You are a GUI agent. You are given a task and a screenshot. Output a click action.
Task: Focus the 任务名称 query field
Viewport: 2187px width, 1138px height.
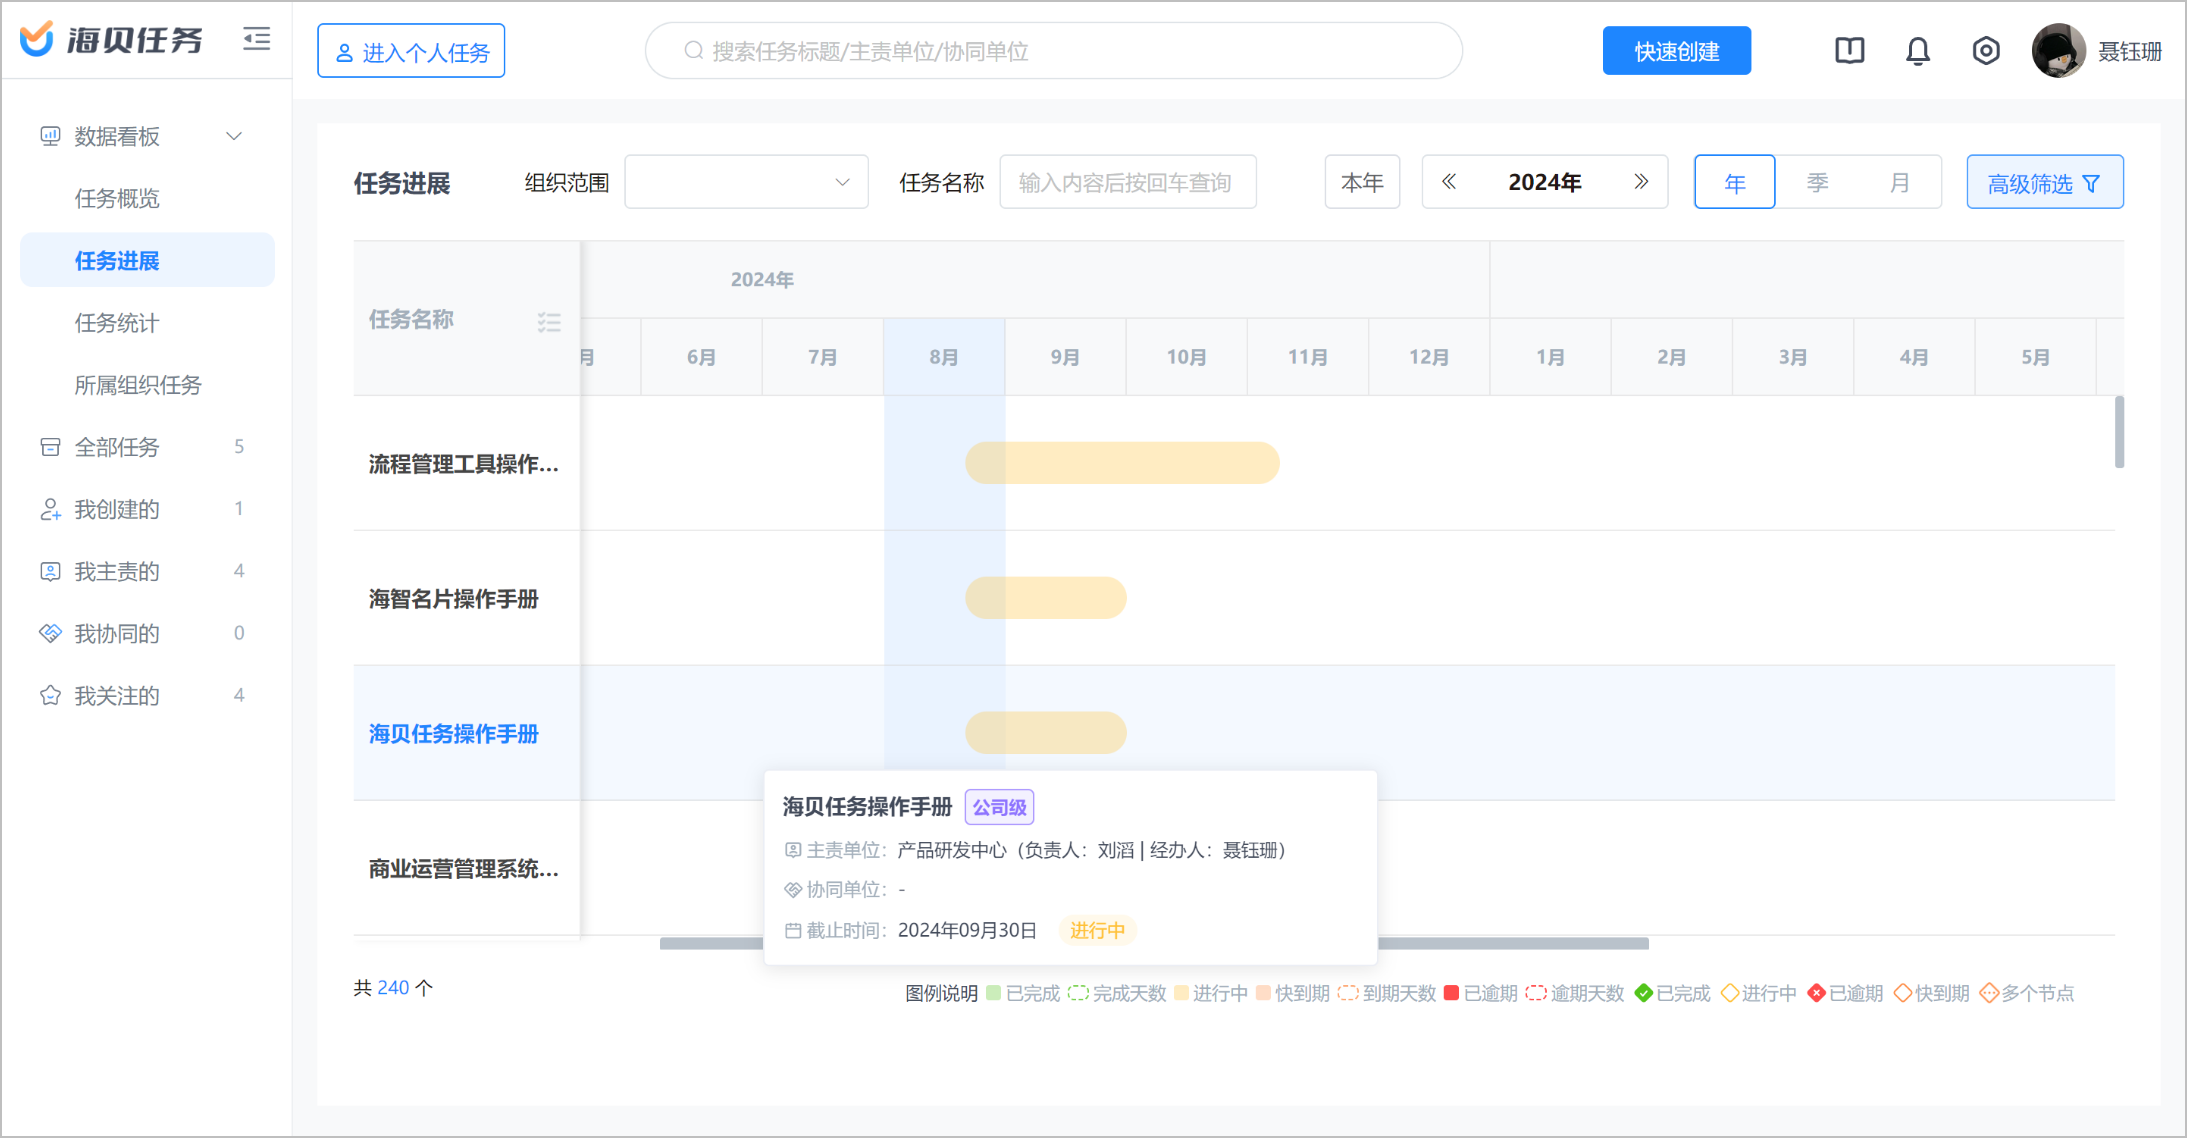[1128, 182]
